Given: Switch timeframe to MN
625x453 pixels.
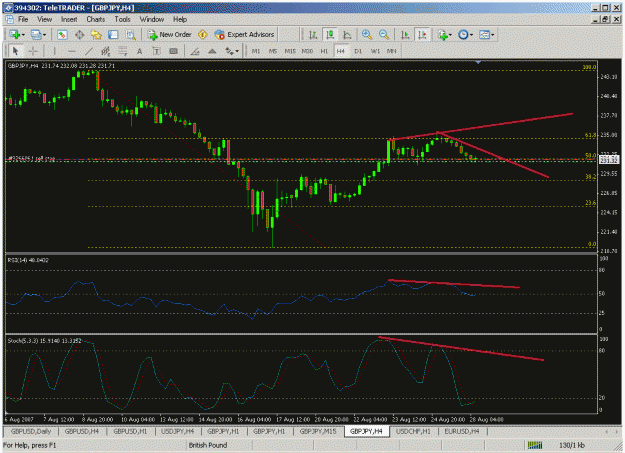Looking at the screenshot, I should 392,51.
